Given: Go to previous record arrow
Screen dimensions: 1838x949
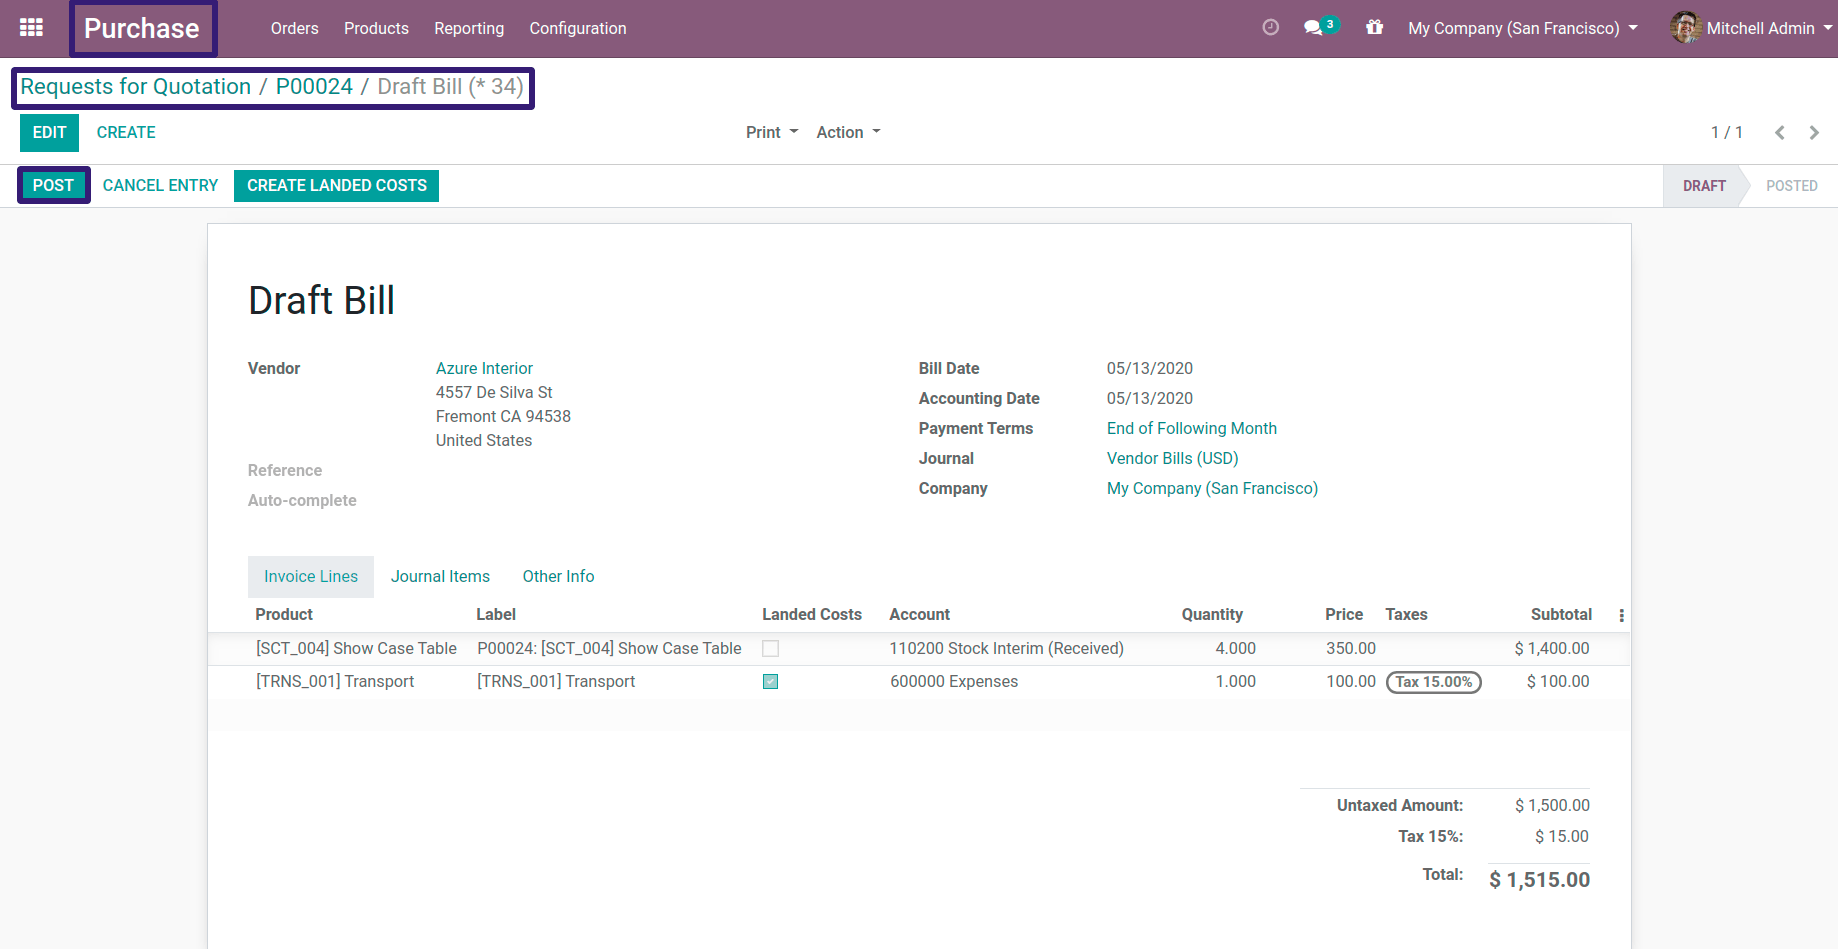Looking at the screenshot, I should click(x=1779, y=133).
